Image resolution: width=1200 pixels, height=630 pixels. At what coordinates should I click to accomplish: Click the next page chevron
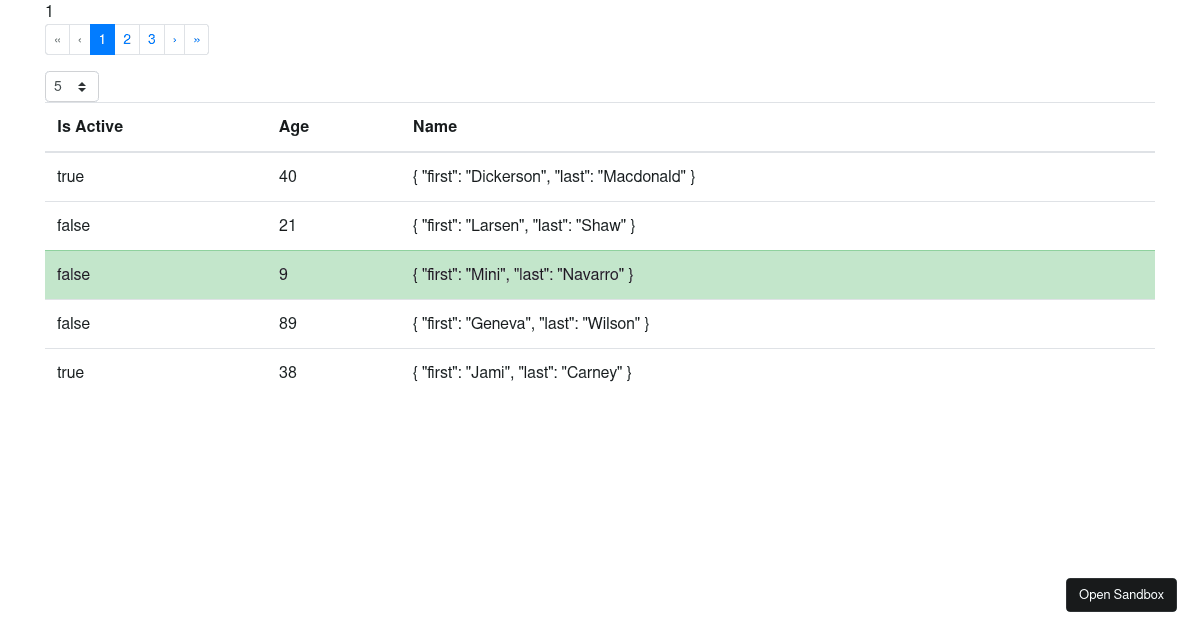coord(174,39)
